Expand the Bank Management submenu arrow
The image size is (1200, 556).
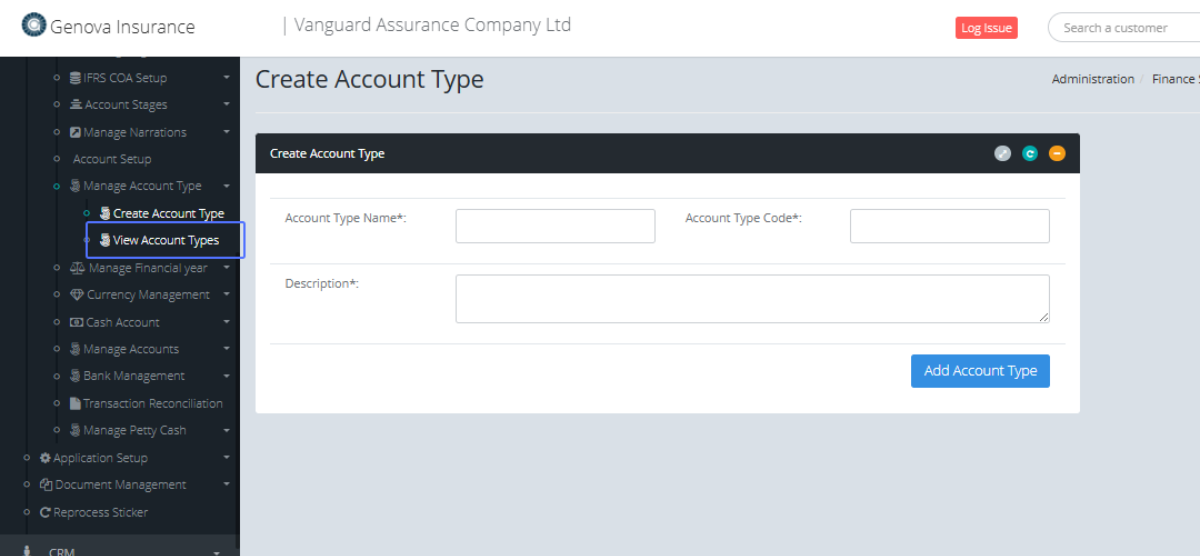tap(227, 376)
